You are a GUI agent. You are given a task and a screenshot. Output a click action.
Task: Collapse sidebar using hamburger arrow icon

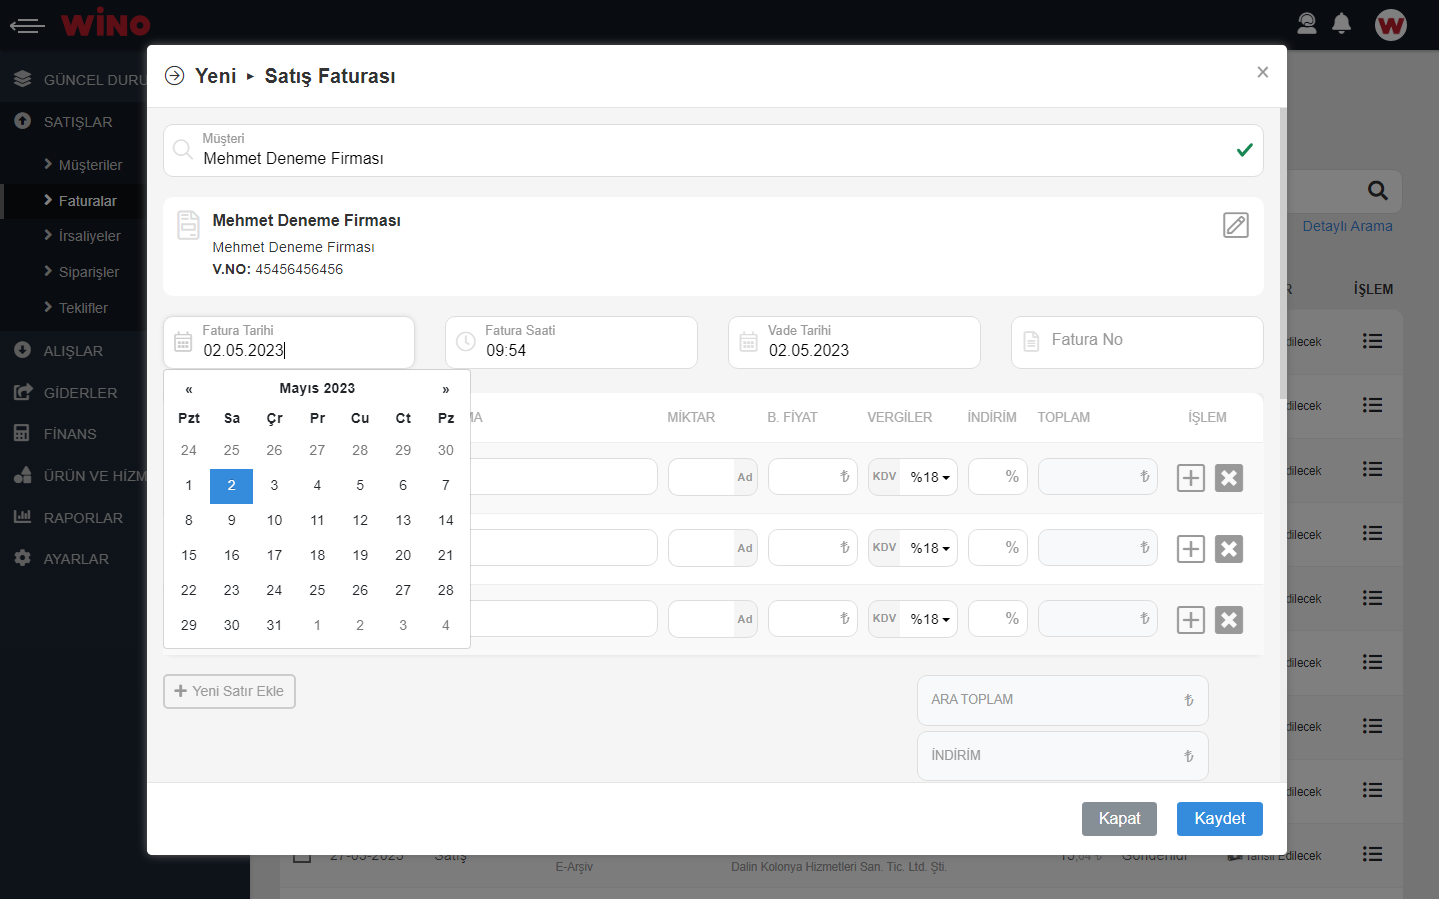(x=27, y=25)
